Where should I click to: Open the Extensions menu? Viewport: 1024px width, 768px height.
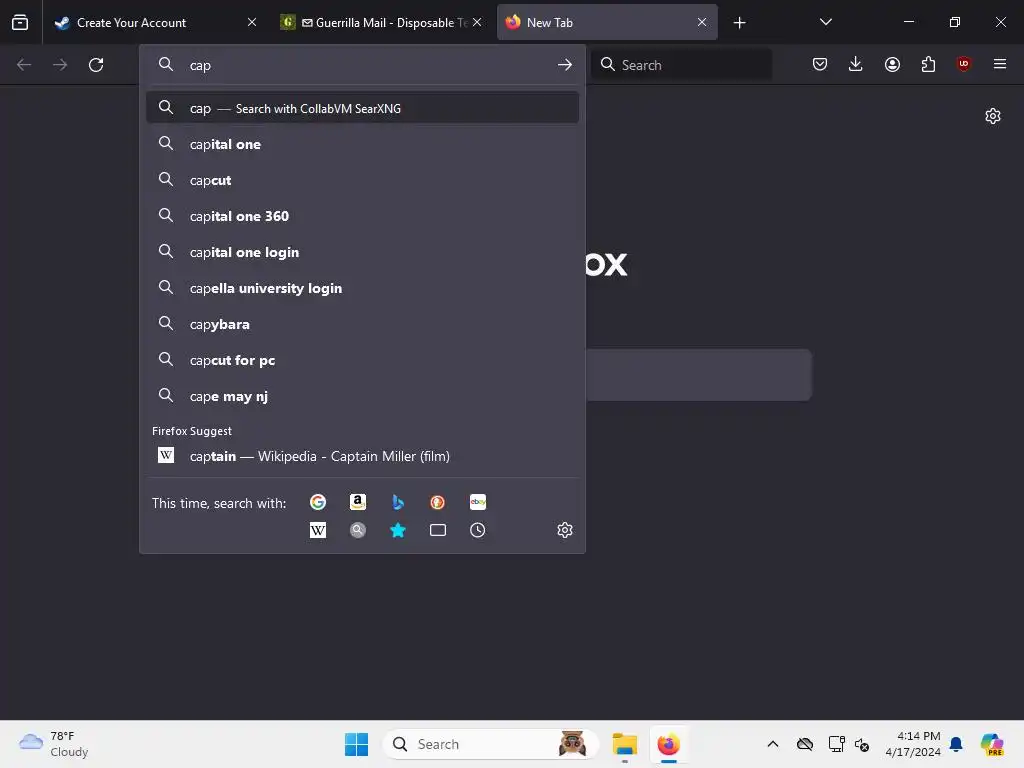point(928,64)
